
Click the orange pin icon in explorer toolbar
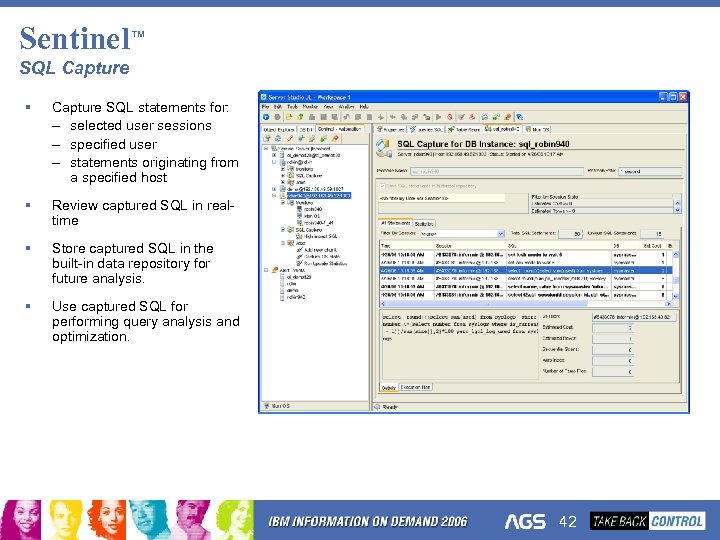(335, 138)
